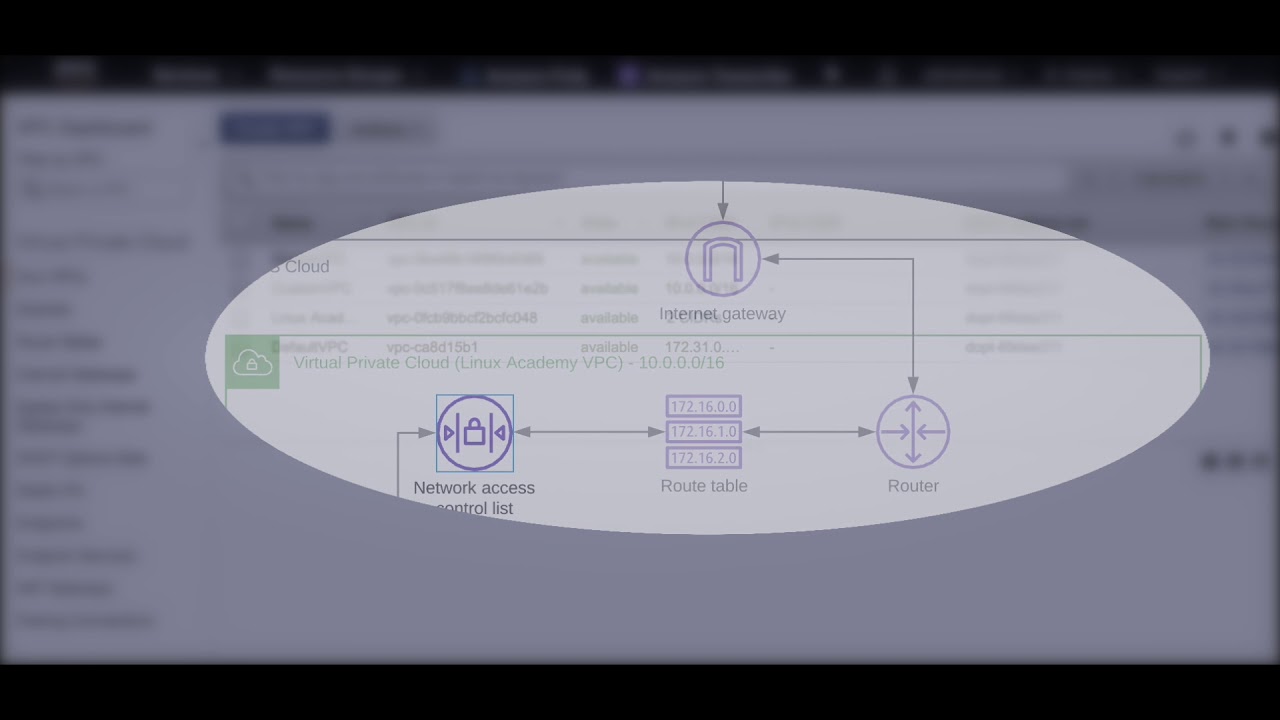1280x720 pixels.
Task: Click the 'Network access control list' label
Action: pyautogui.click(x=474, y=498)
